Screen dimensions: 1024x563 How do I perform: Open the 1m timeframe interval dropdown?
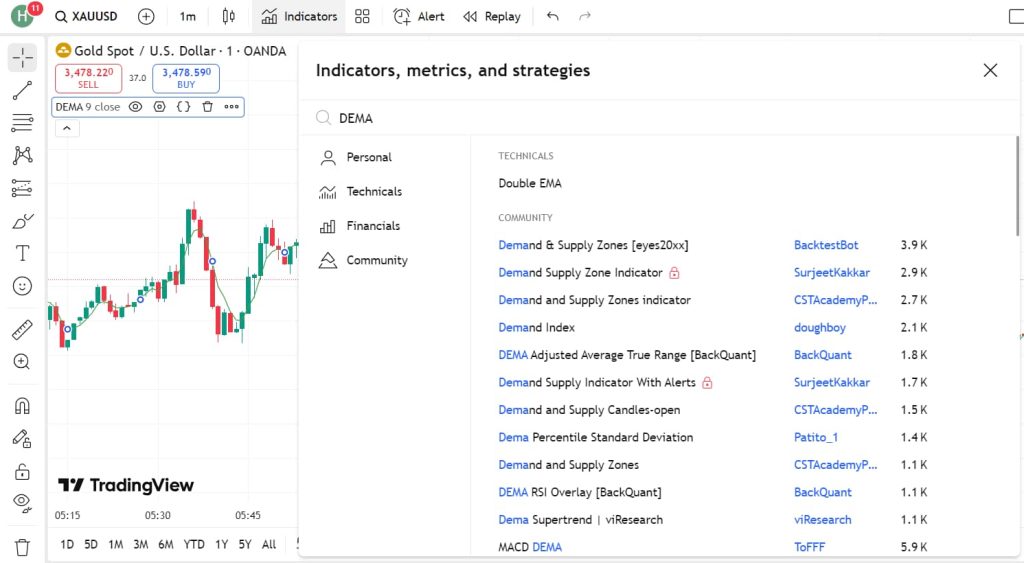(187, 16)
